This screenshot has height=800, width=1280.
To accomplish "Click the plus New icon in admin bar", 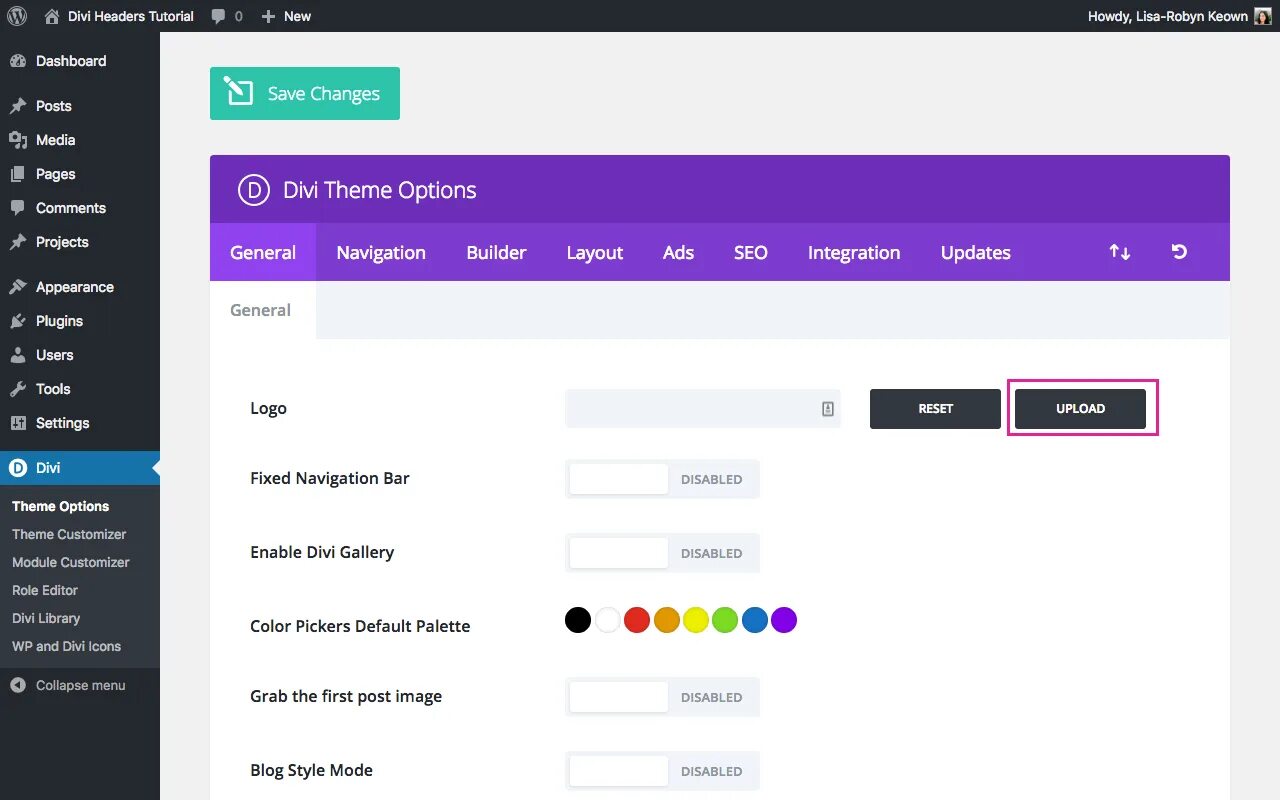I will tap(268, 17).
